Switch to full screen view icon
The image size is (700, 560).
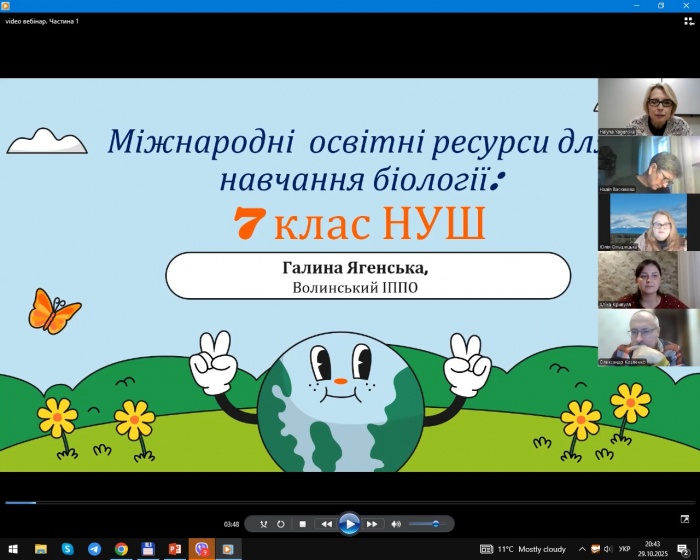click(685, 518)
